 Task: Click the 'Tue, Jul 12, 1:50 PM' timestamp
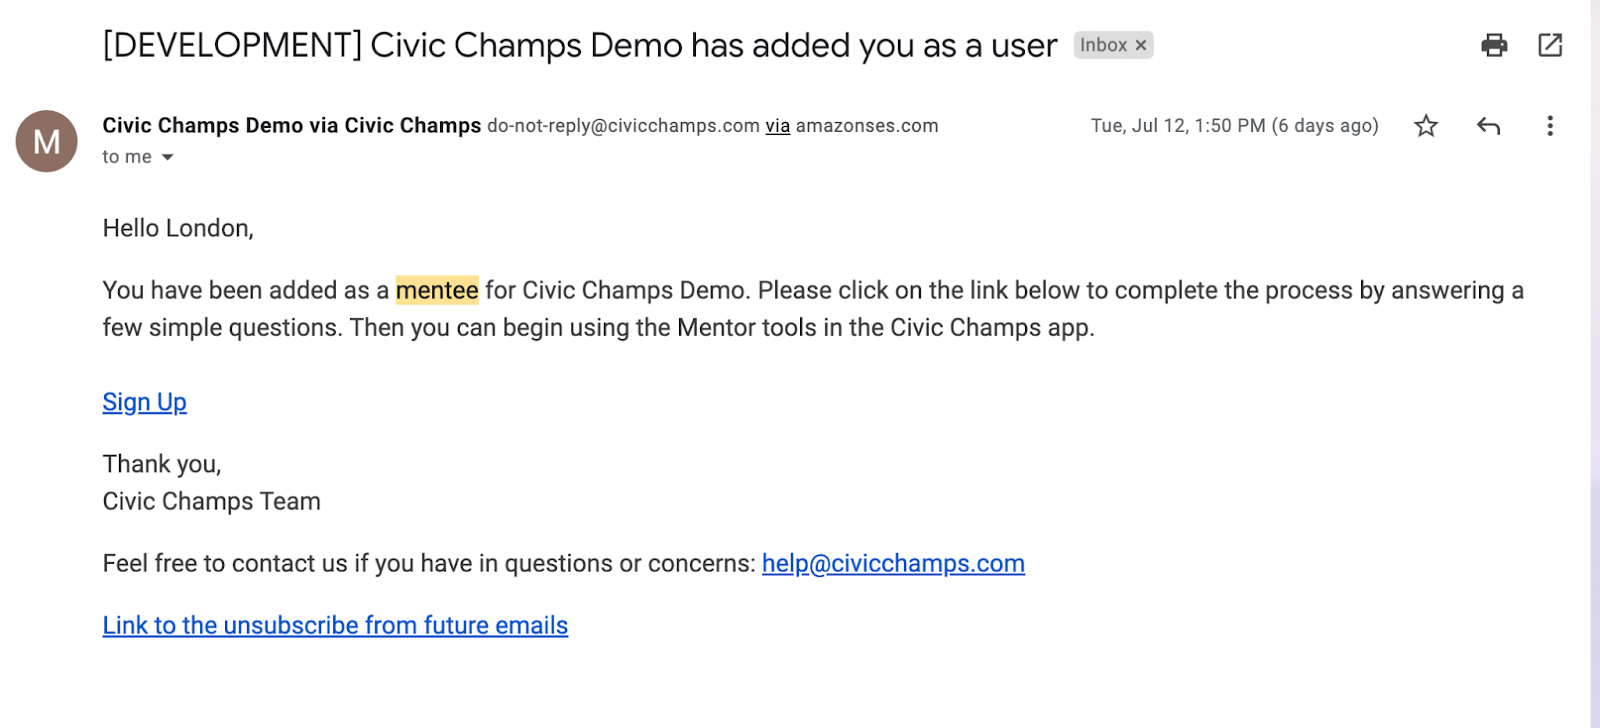click(x=1179, y=126)
